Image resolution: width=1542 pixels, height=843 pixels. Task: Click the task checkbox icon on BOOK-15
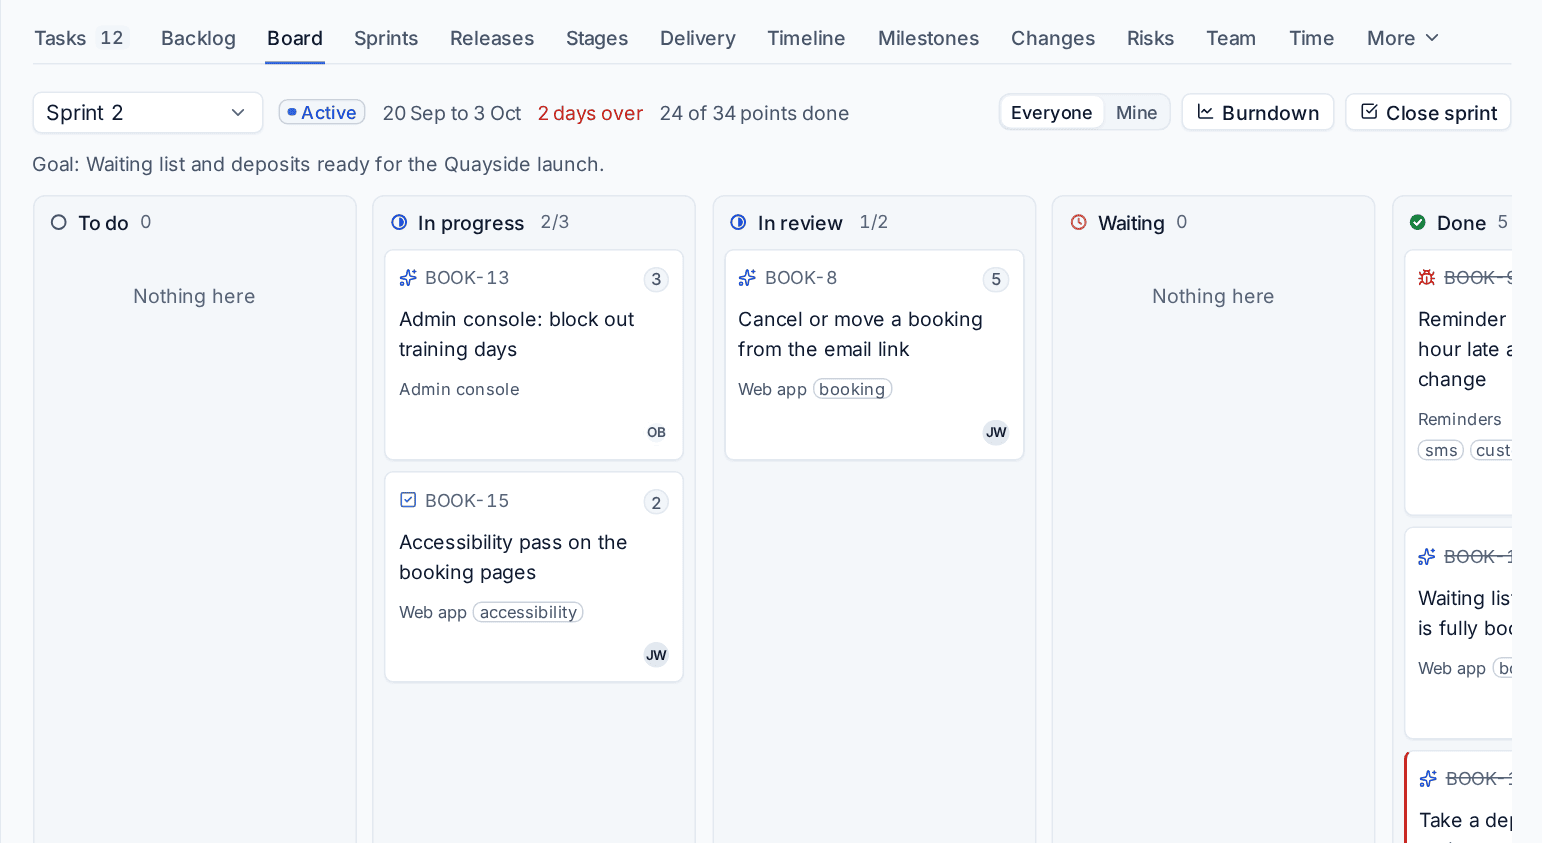point(408,500)
